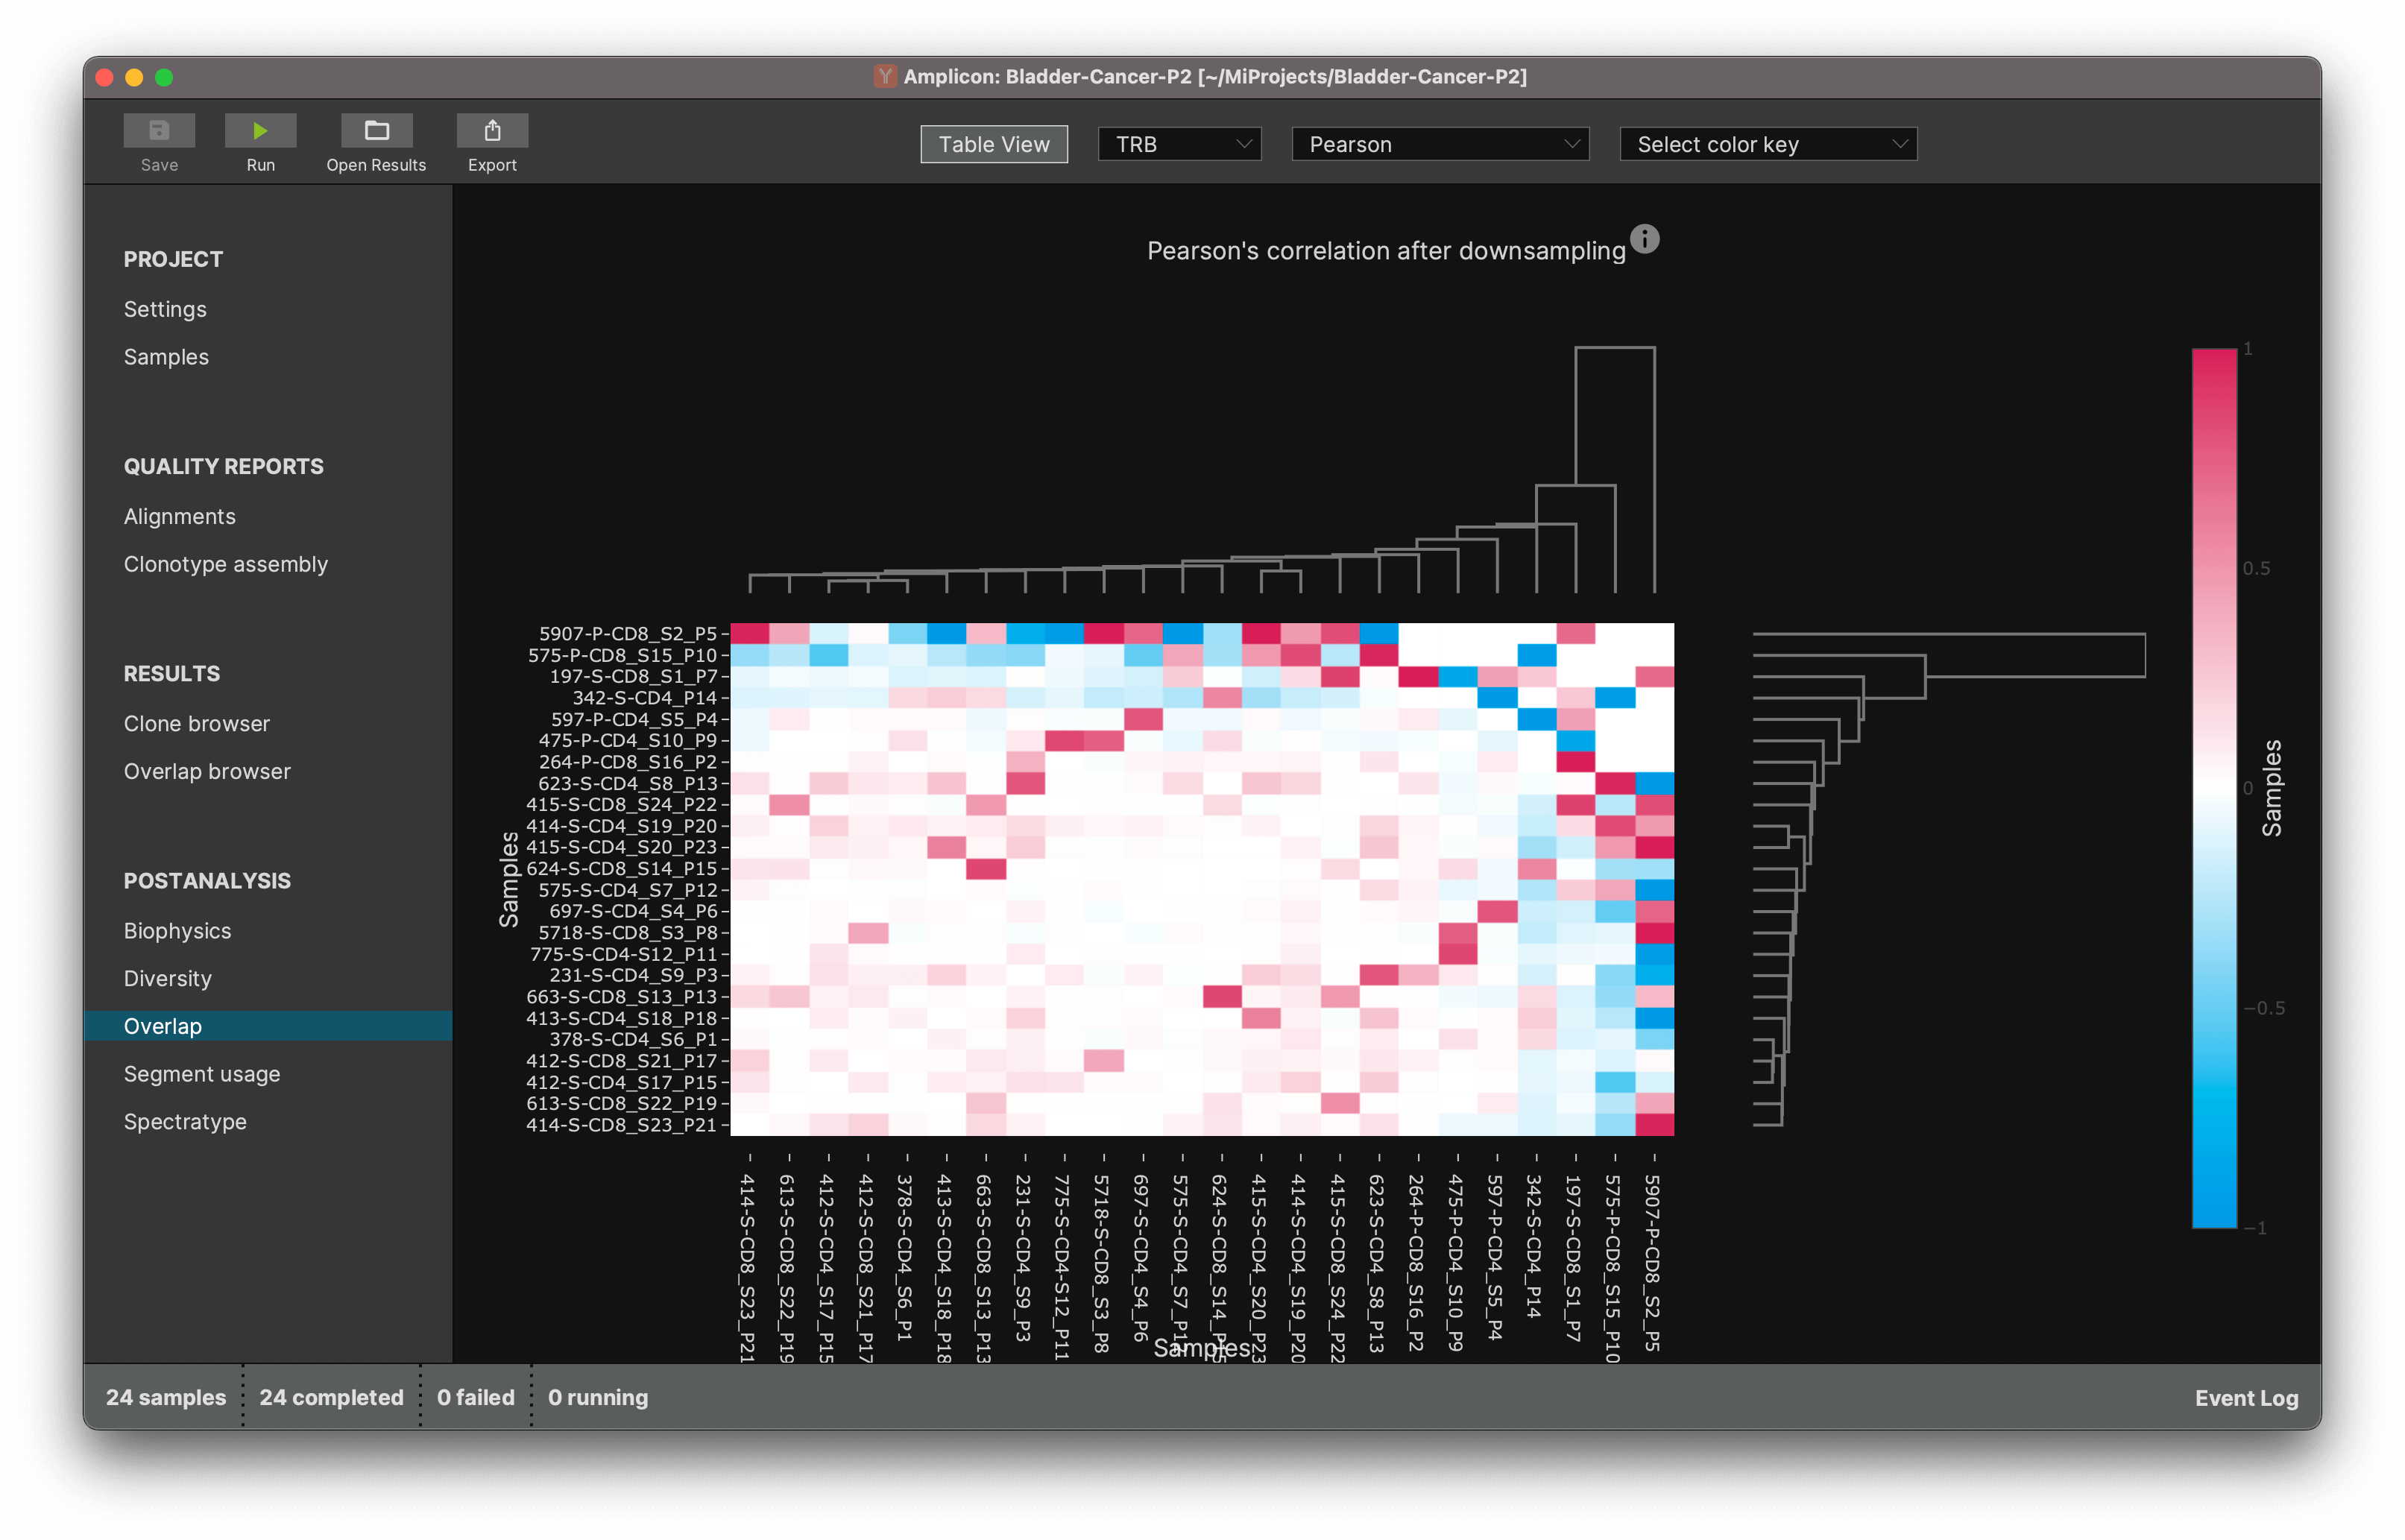2405x1540 pixels.
Task: Click row label 415-S-CD8_S24_P22
Action: coord(622,805)
